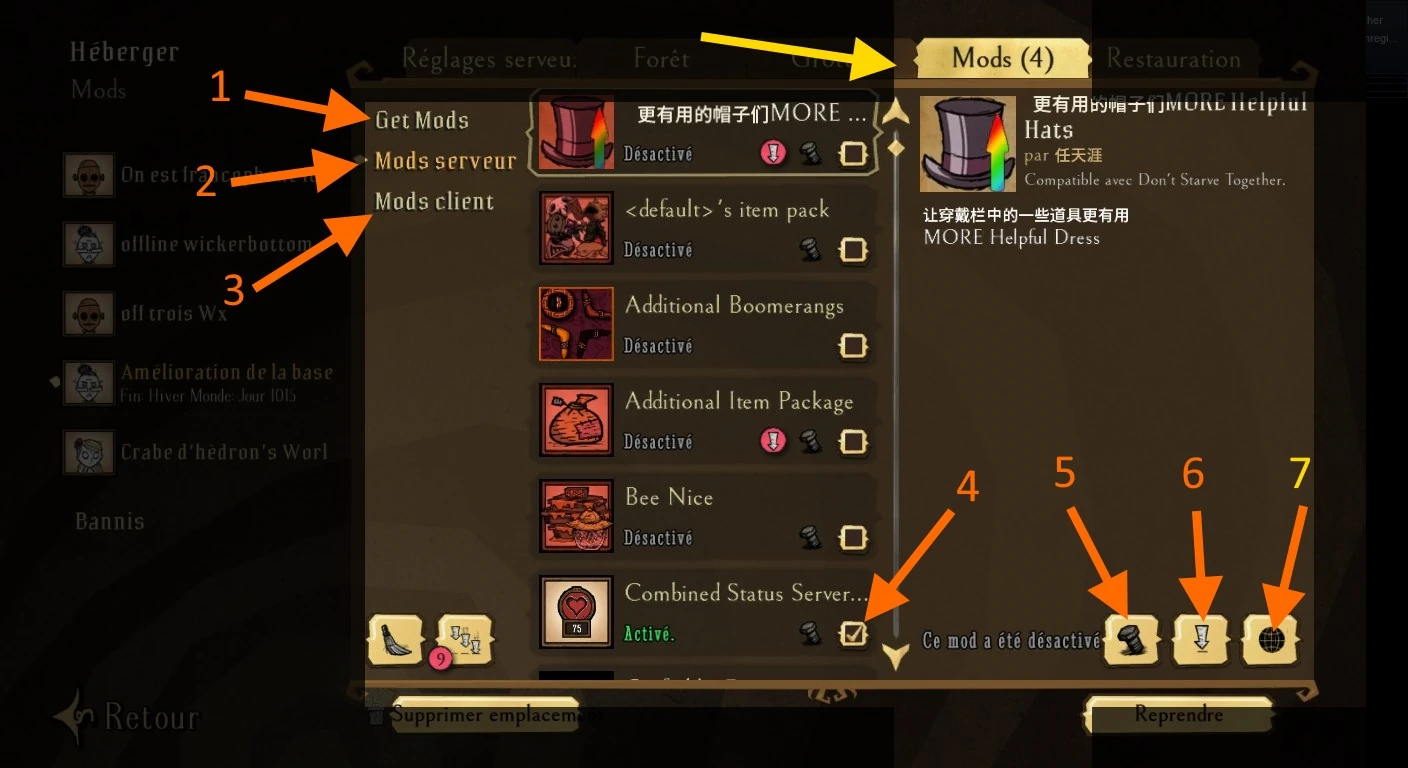The image size is (1408, 768).
Task: Click the mod list scrollbar diamond handle
Action: coord(896,147)
